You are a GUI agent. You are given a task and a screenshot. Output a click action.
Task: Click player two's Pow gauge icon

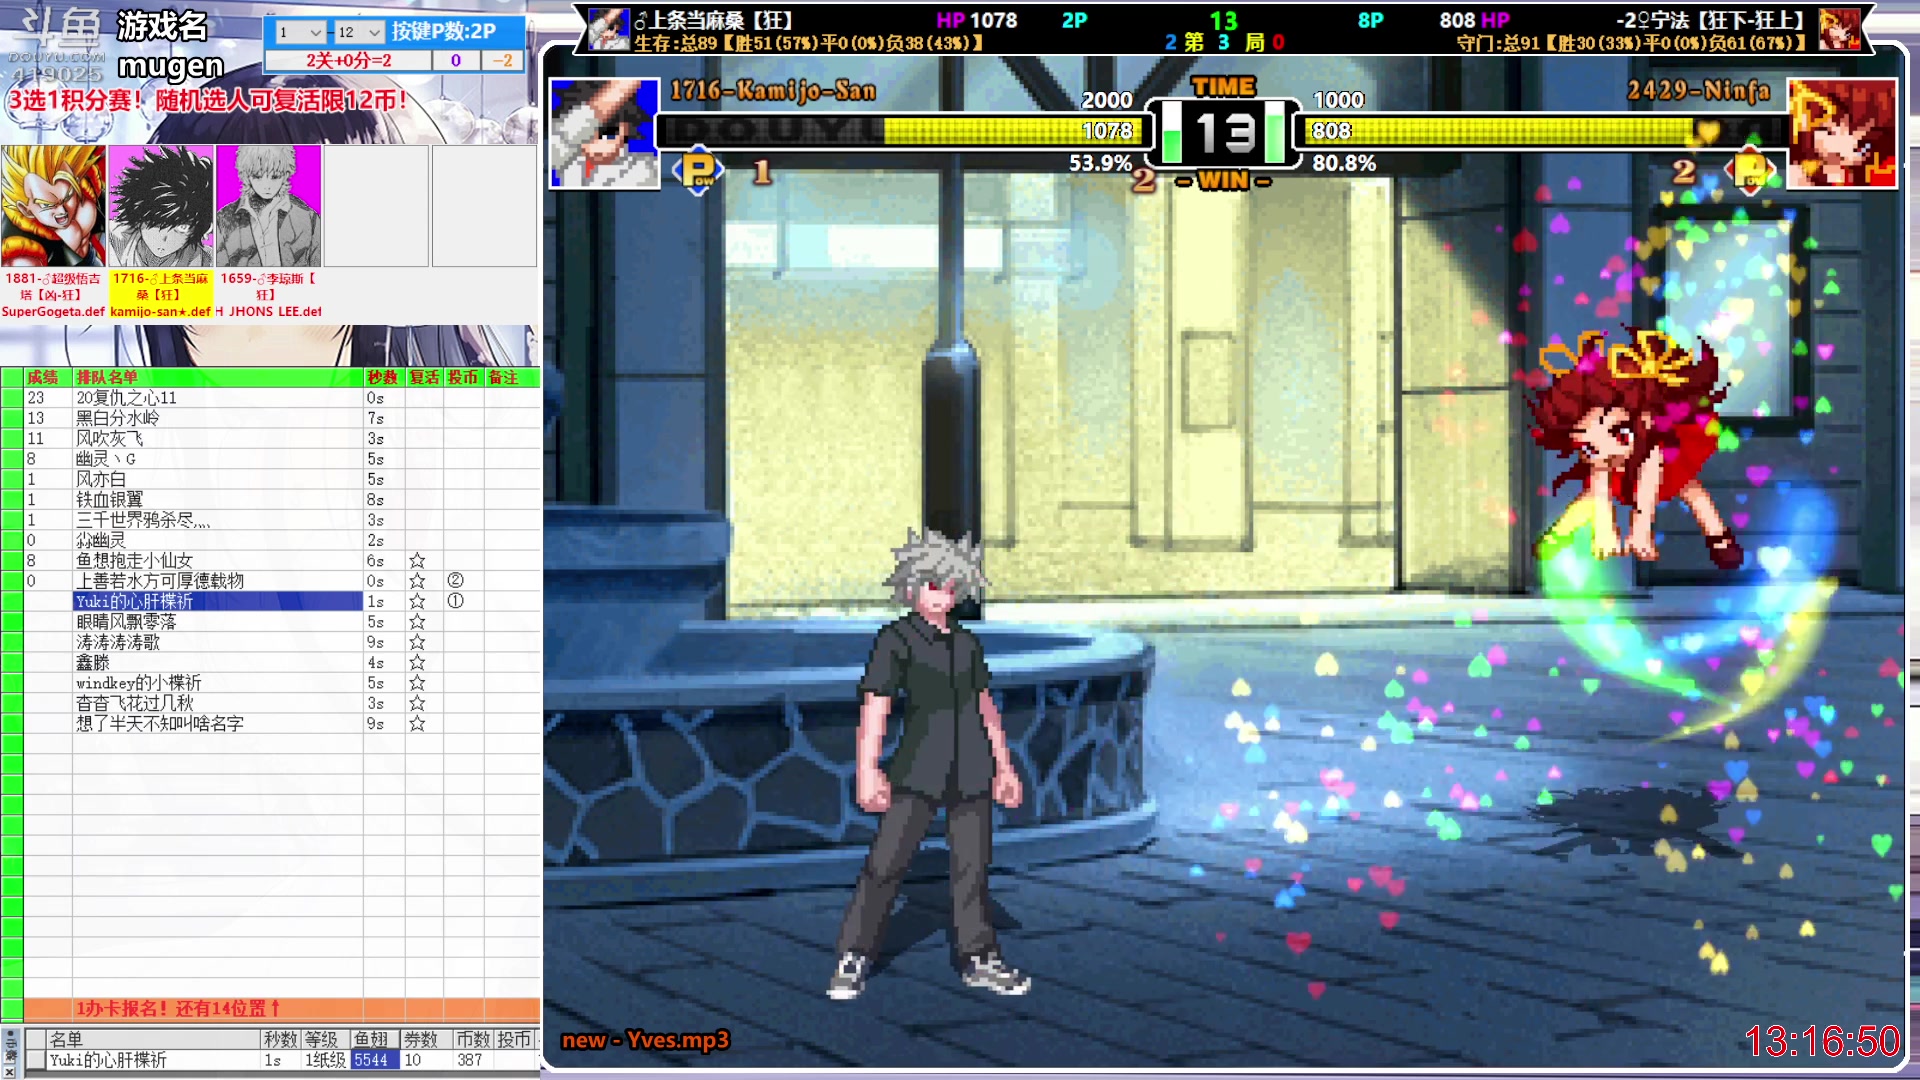click(1750, 171)
